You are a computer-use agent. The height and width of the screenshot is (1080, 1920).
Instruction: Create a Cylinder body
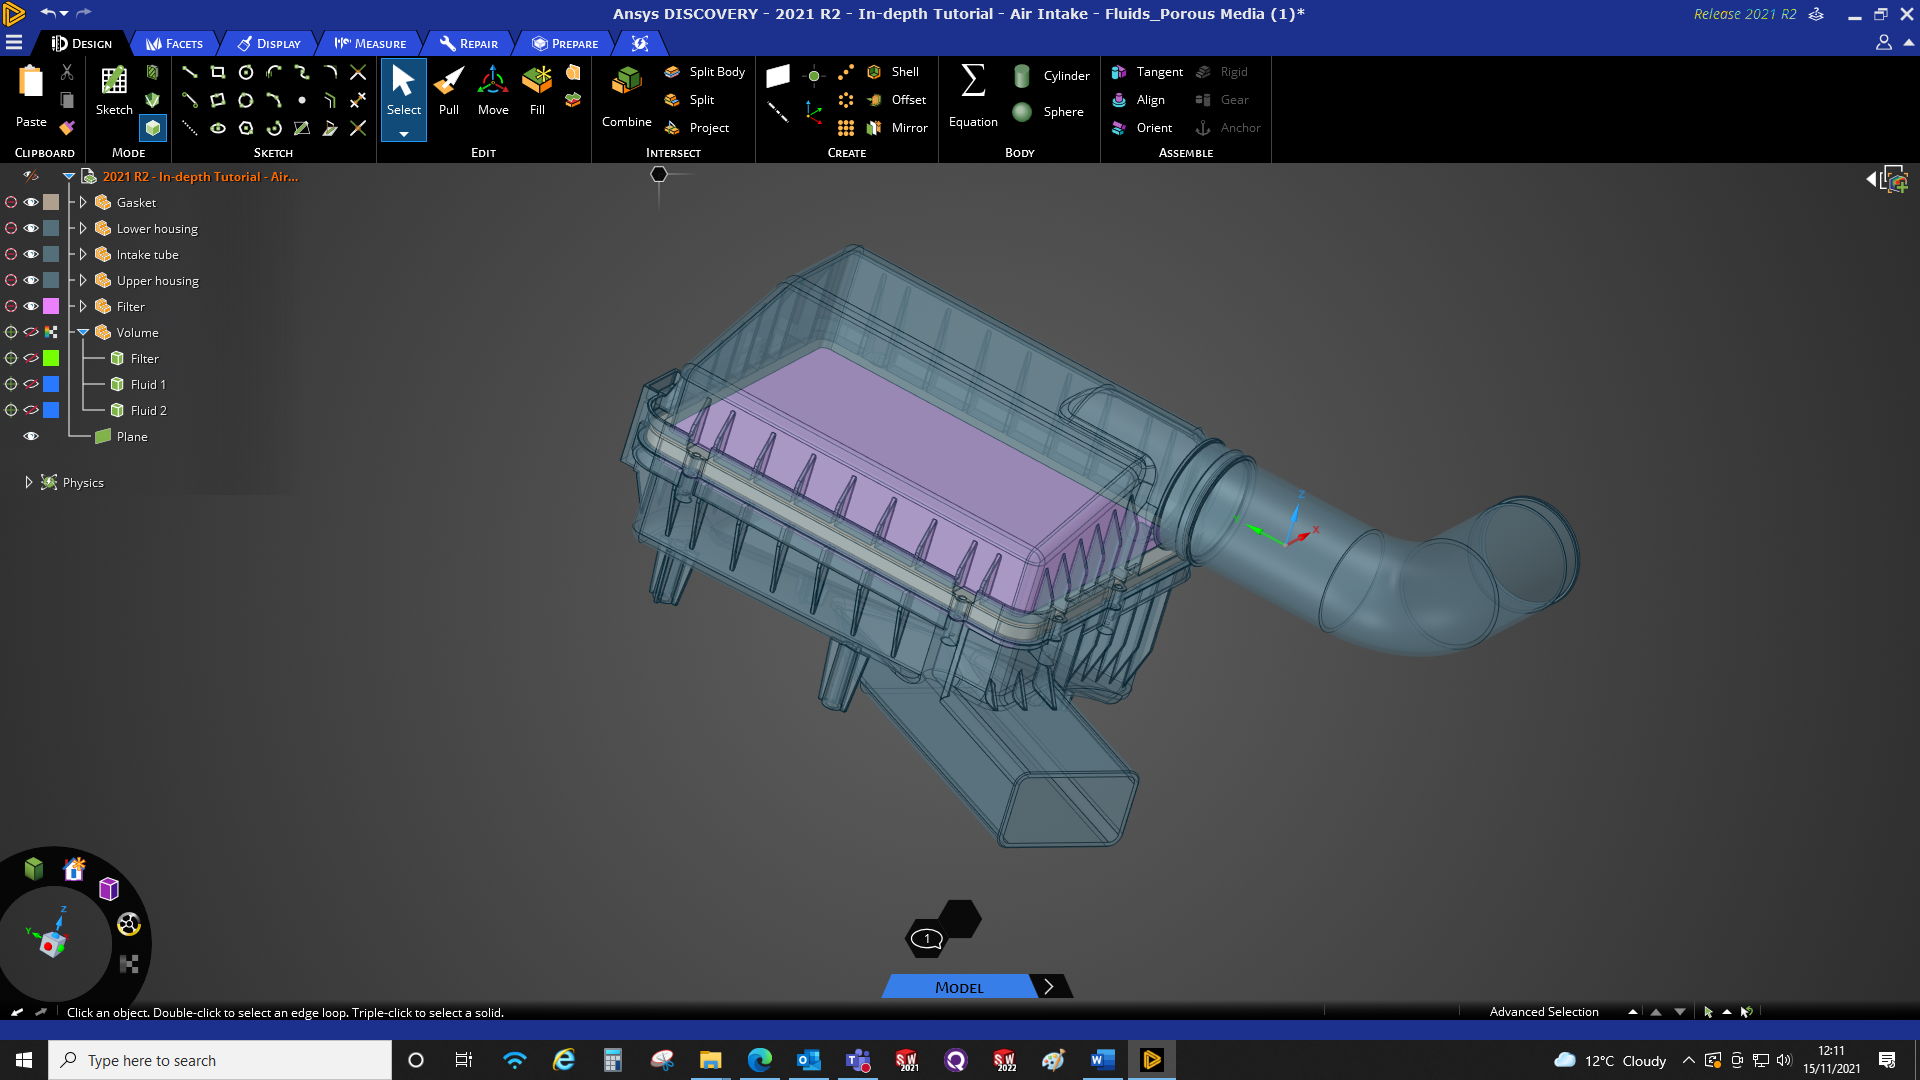pyautogui.click(x=1051, y=76)
